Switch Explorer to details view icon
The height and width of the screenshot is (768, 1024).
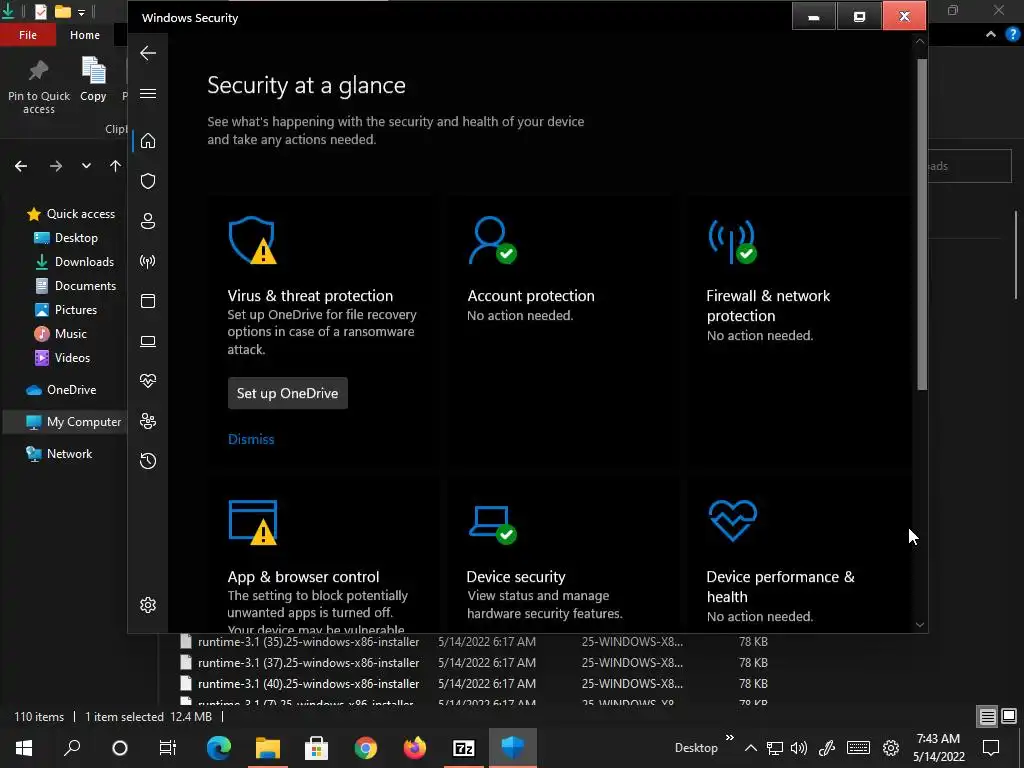pyautogui.click(x=987, y=716)
